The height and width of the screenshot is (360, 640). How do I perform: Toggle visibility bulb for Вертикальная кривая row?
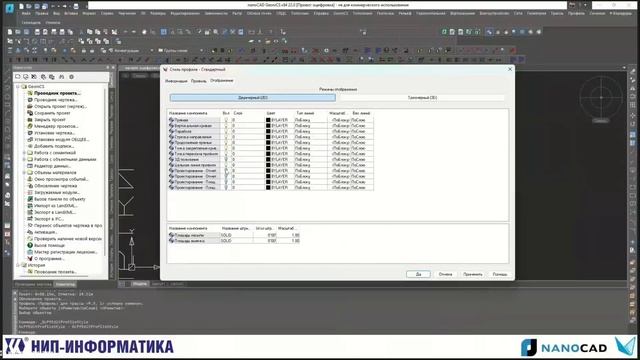(226, 126)
